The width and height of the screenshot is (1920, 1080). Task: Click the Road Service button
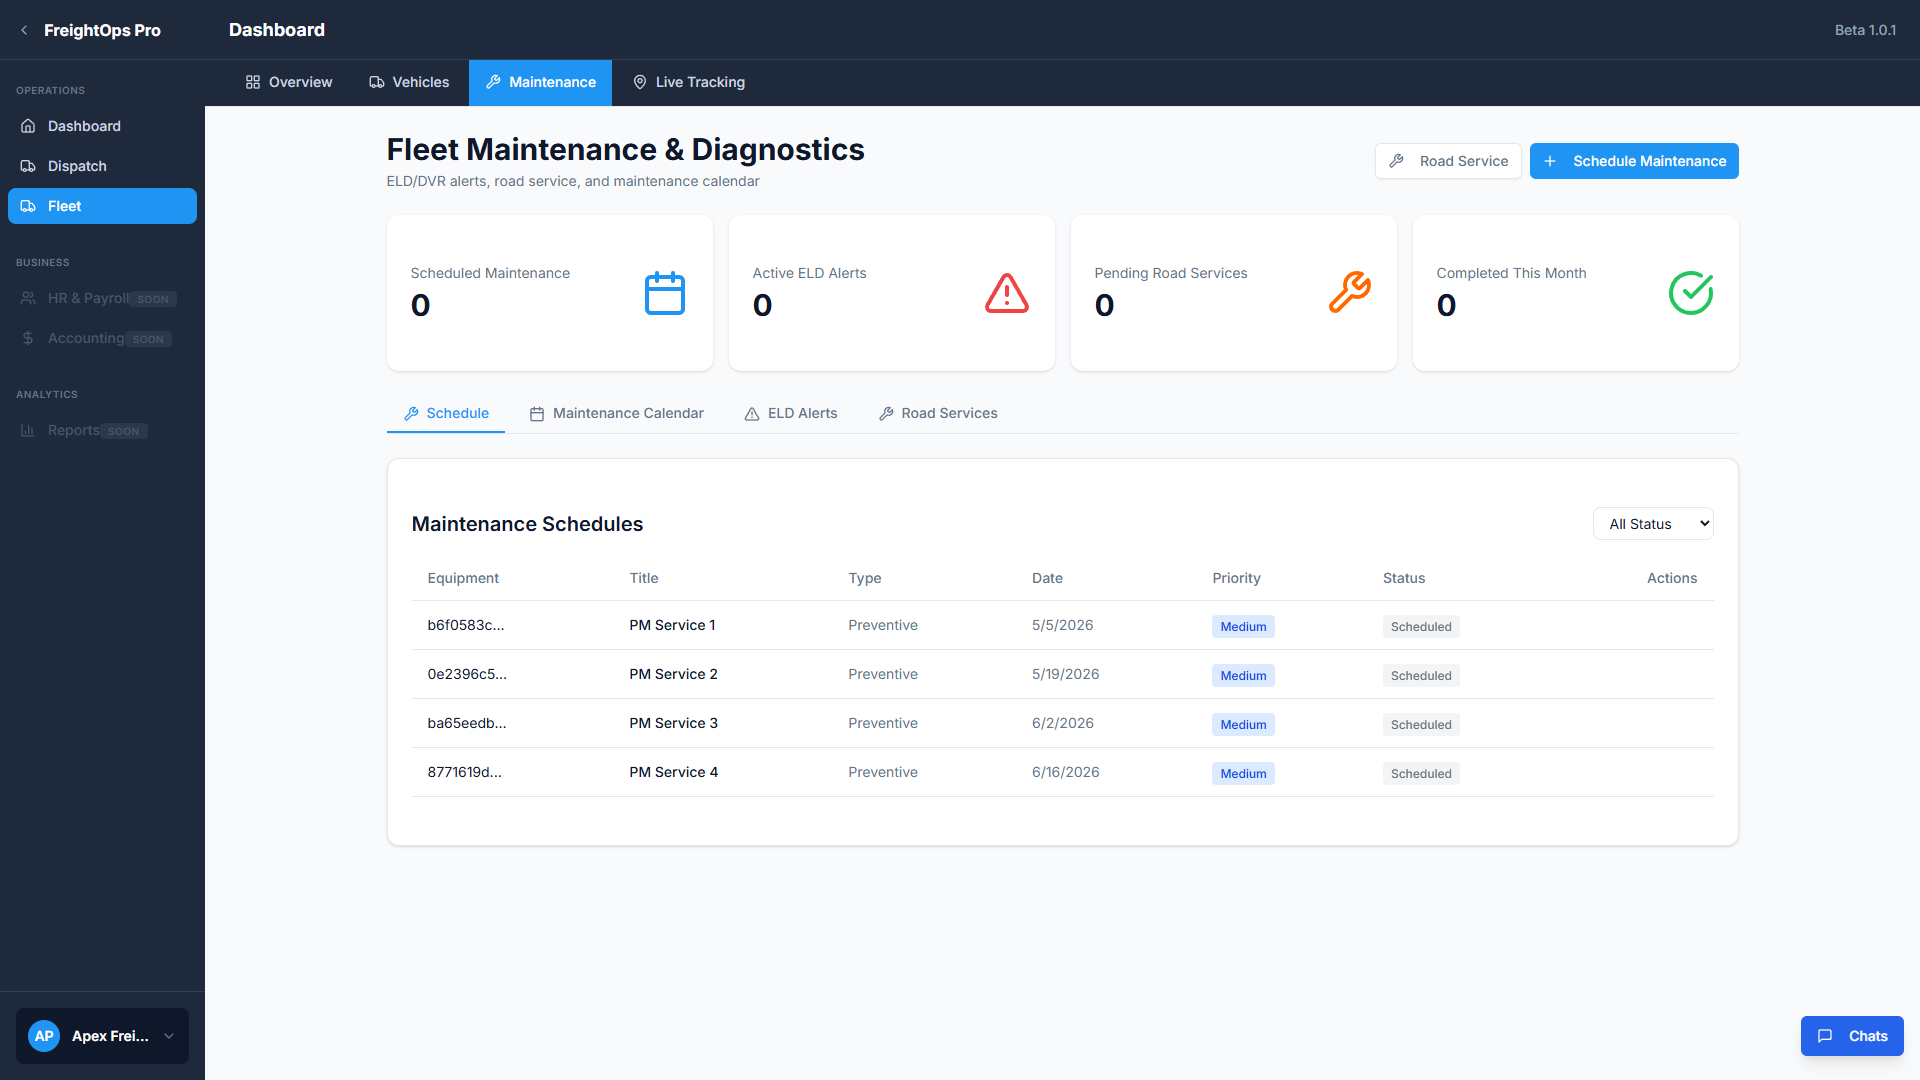tap(1447, 161)
